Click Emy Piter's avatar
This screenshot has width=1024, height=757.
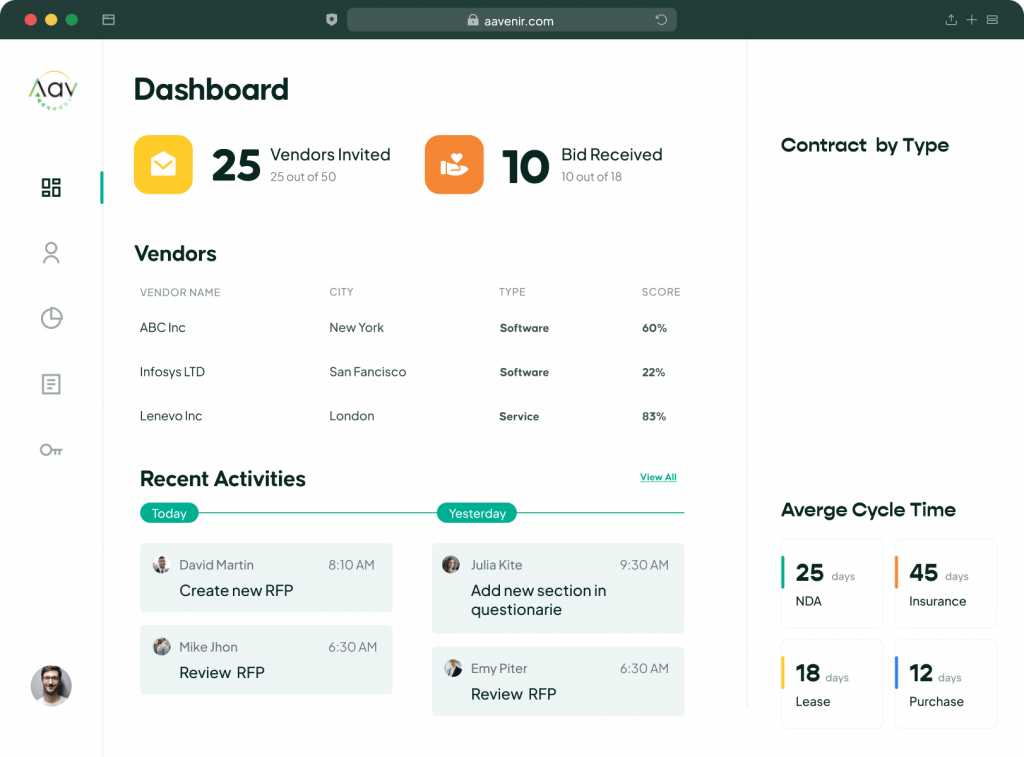click(x=453, y=668)
